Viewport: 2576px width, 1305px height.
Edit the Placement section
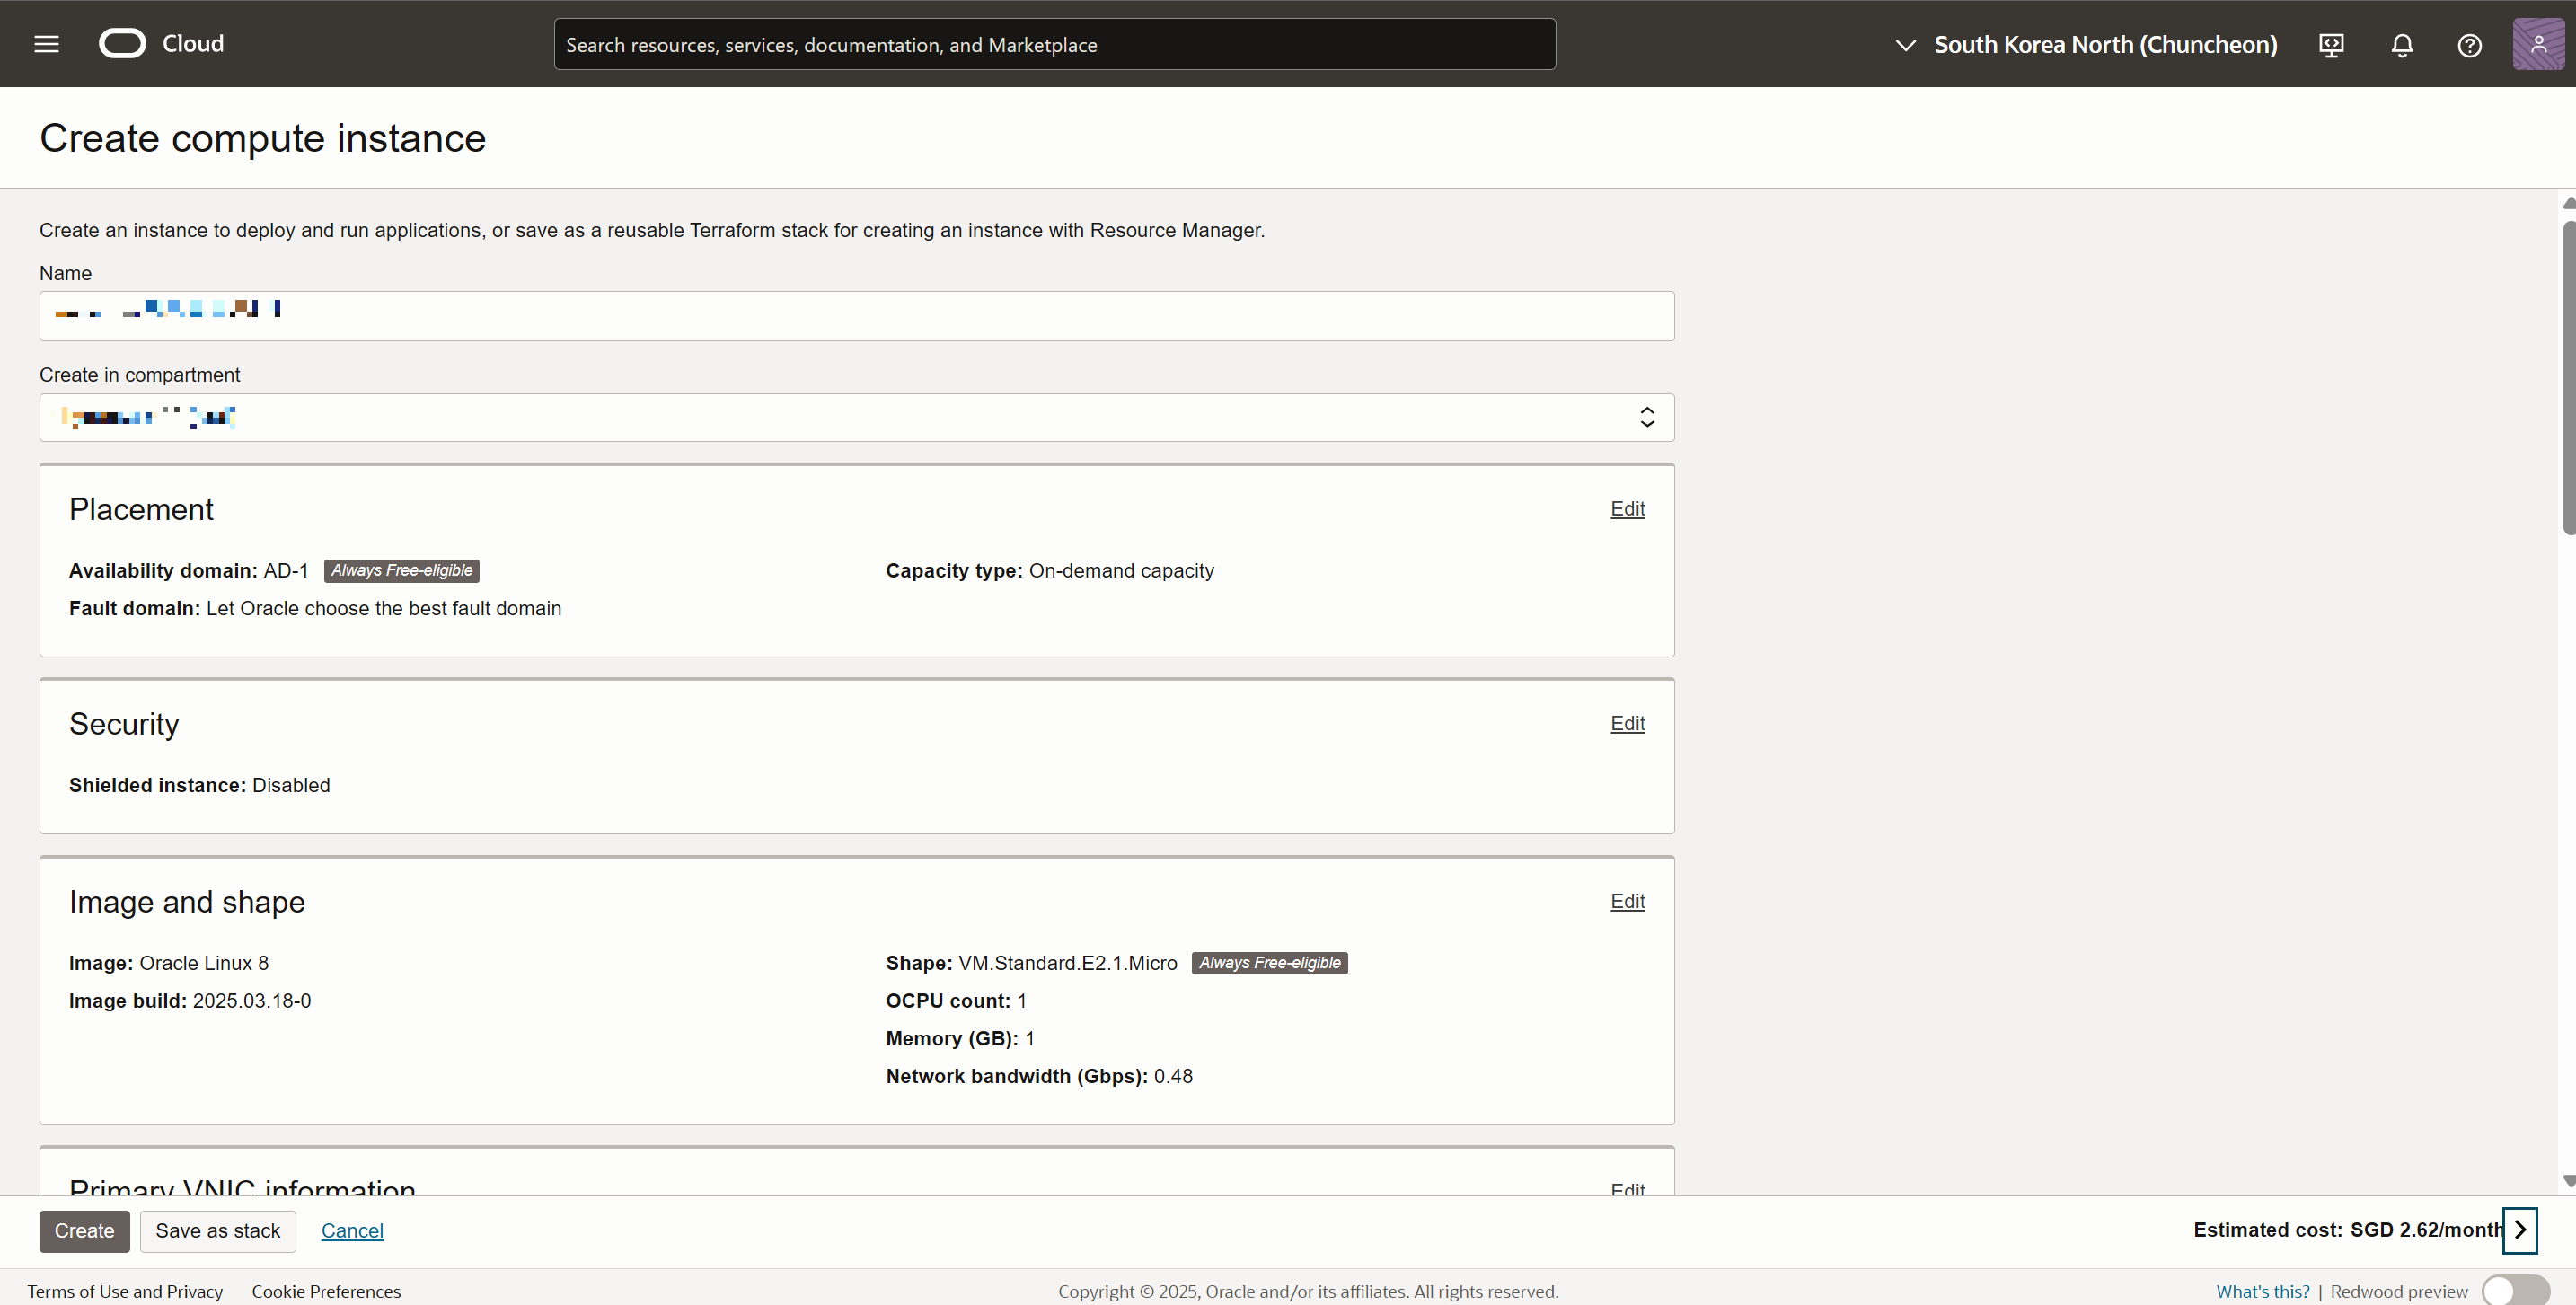click(x=1627, y=509)
